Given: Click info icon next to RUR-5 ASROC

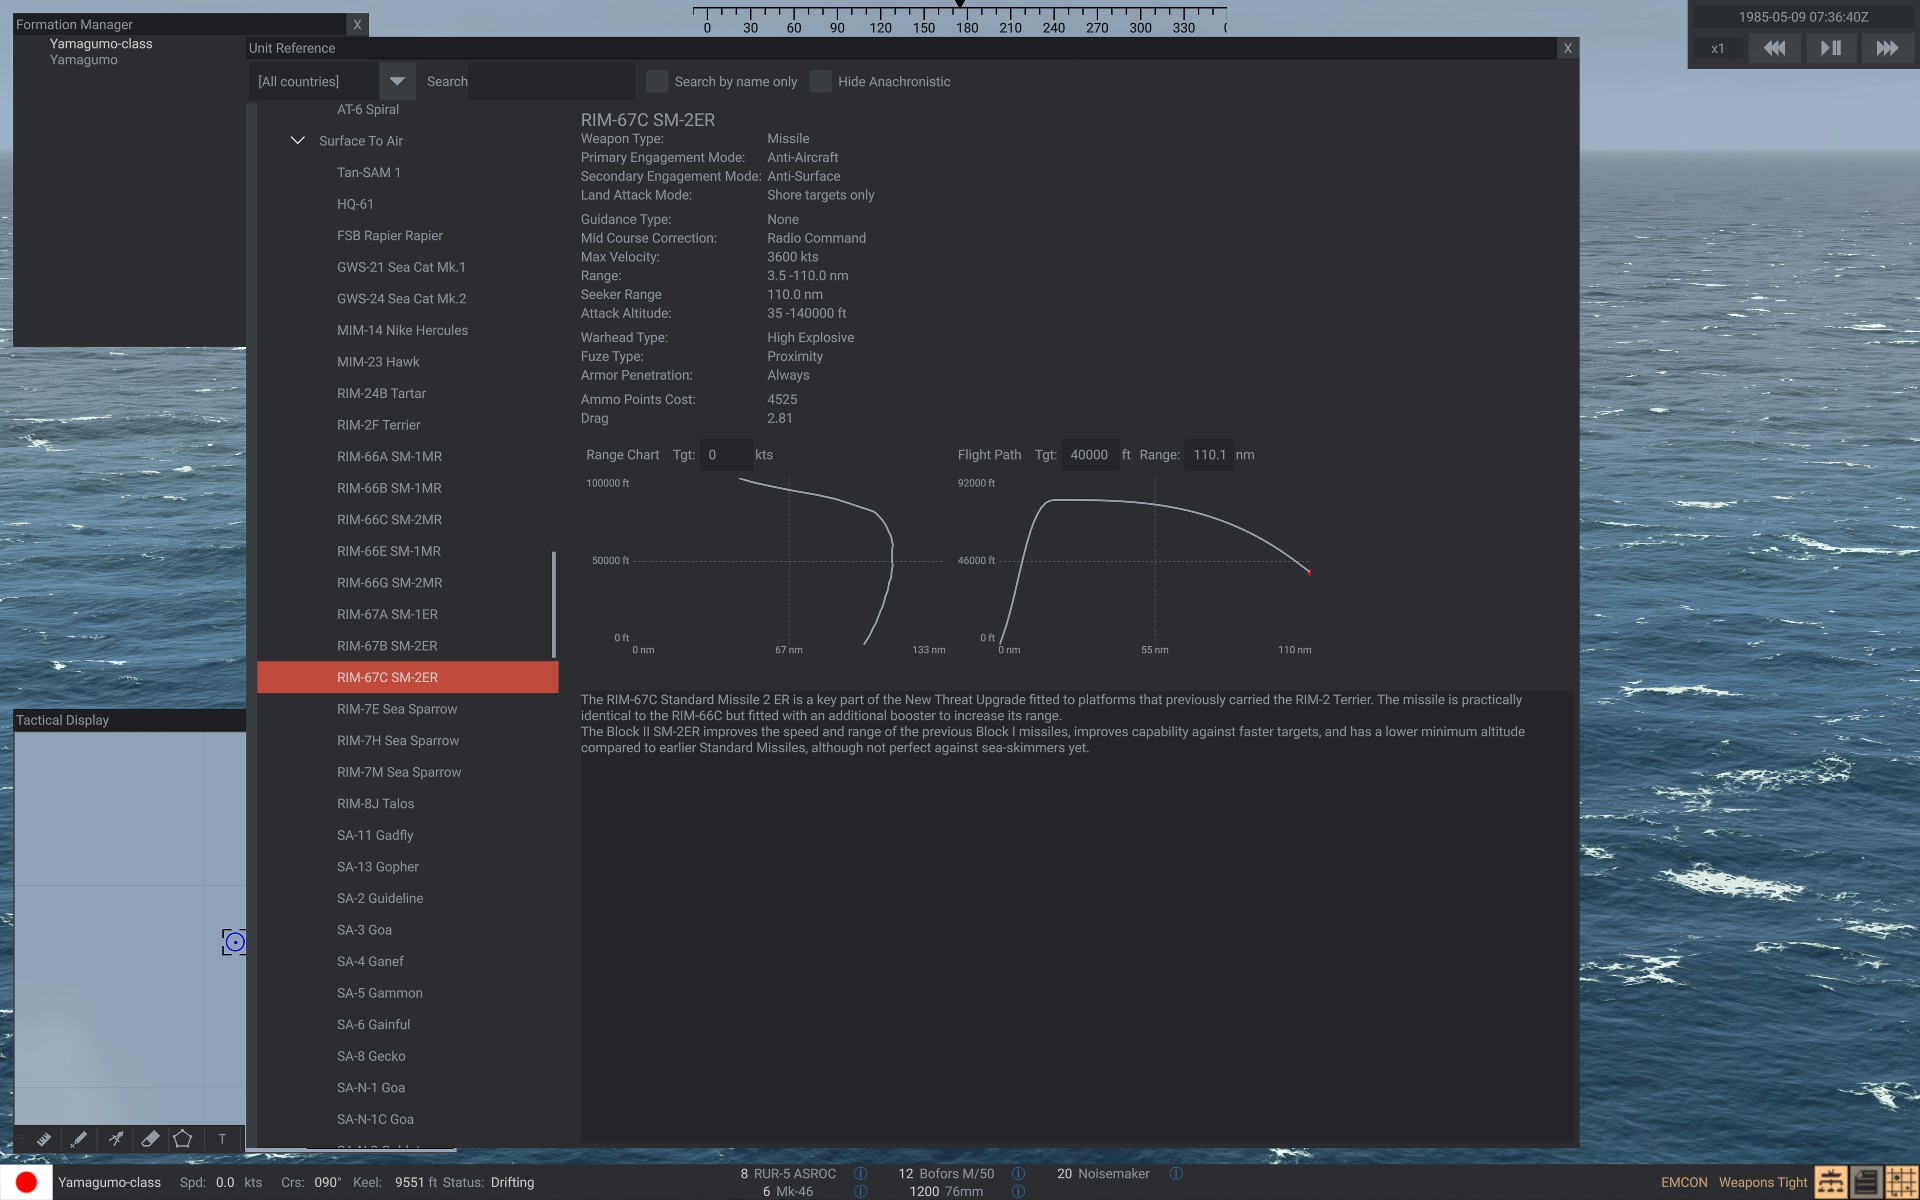Looking at the screenshot, I should pos(860,1174).
